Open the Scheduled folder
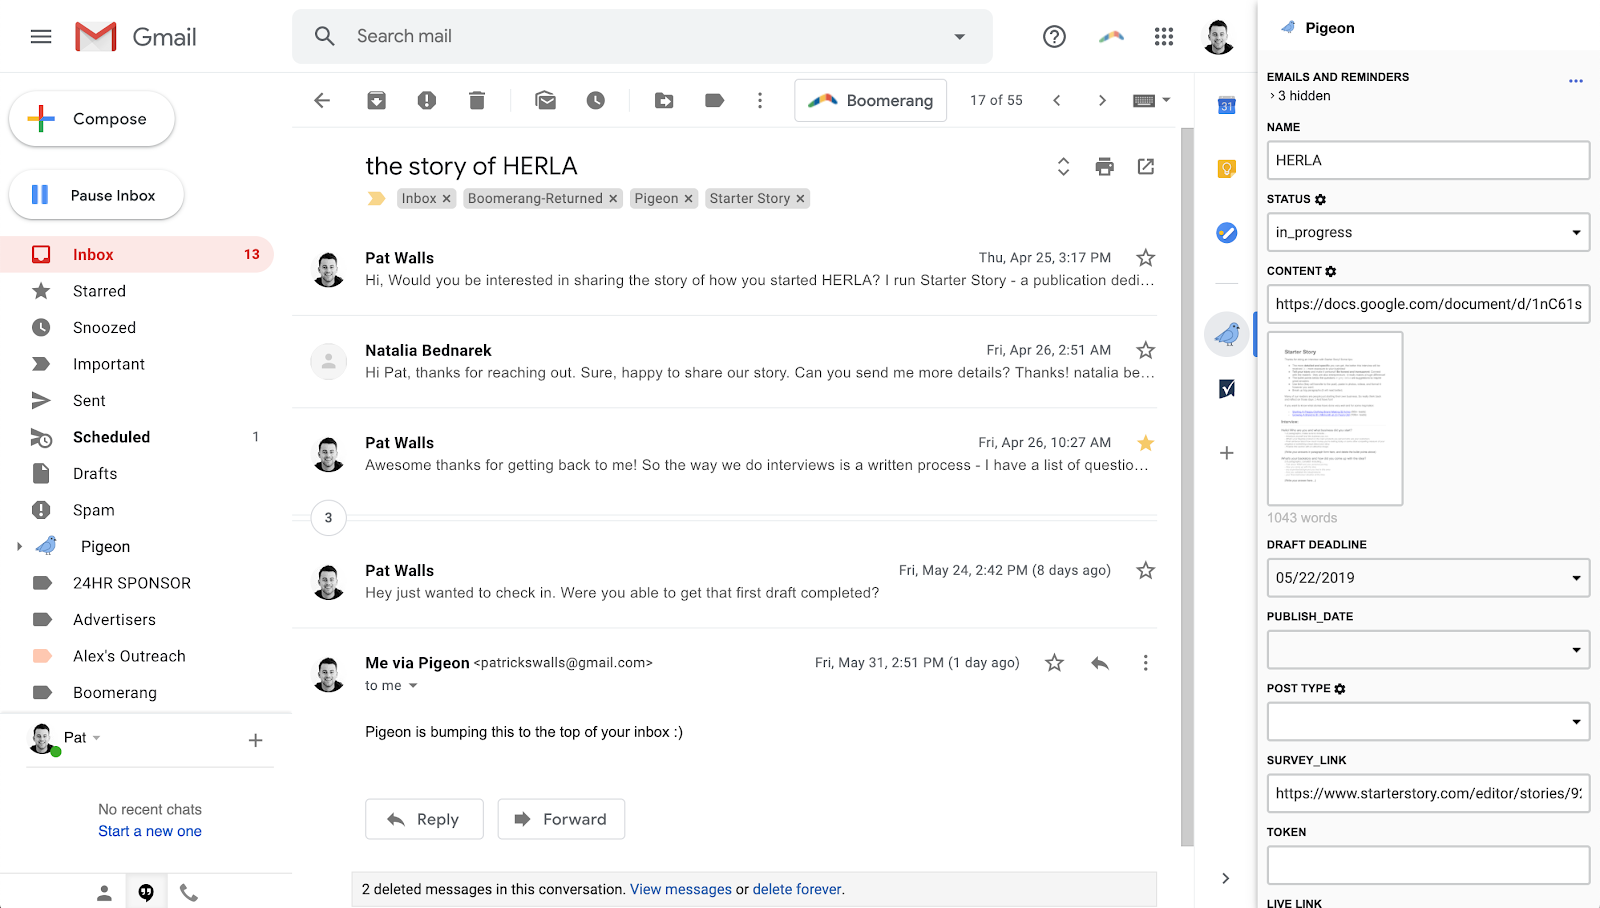The width and height of the screenshot is (1600, 908). (137, 437)
